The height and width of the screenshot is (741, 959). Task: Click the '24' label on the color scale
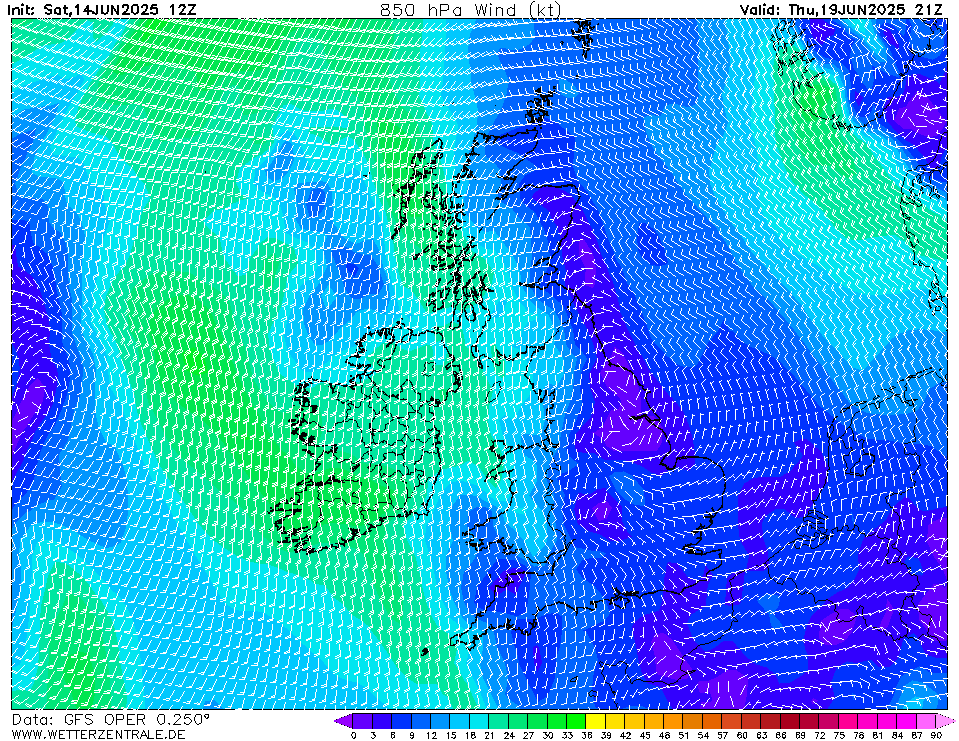click(x=509, y=735)
